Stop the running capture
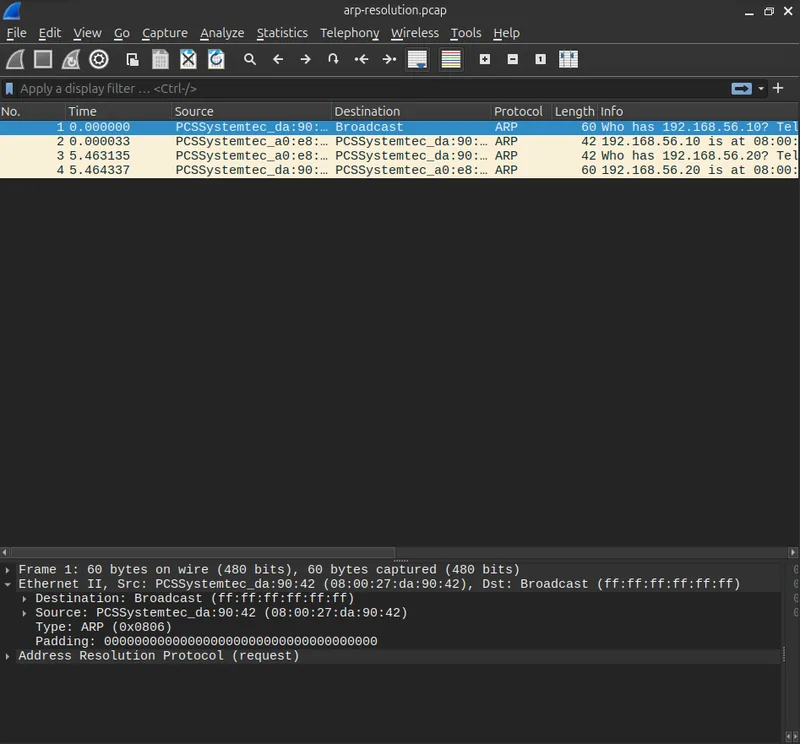 point(43,59)
